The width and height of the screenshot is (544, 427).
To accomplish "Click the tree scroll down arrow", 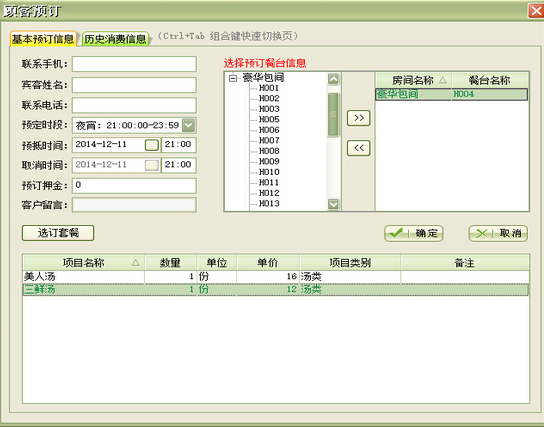I will tap(333, 204).
